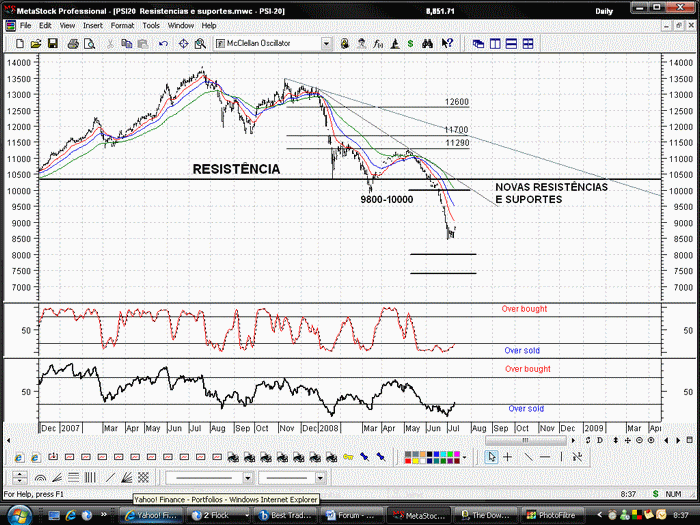Expand the color palette dropdown arrow
This screenshot has height=525, width=700.
click(x=465, y=457)
